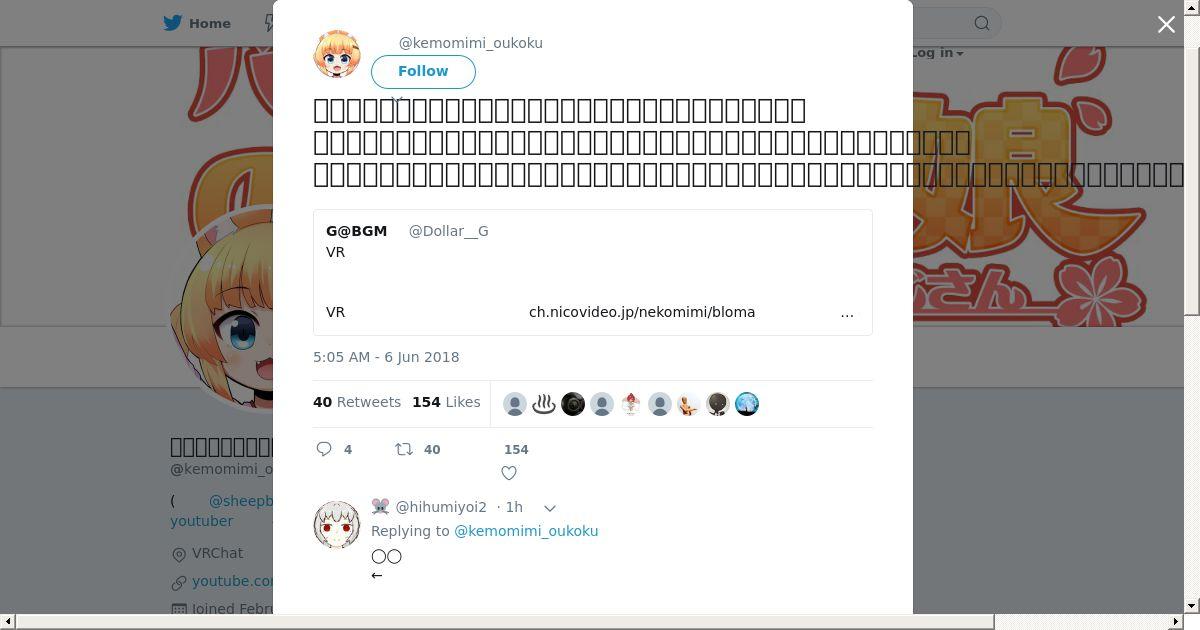View the 154 Likes list

point(446,402)
